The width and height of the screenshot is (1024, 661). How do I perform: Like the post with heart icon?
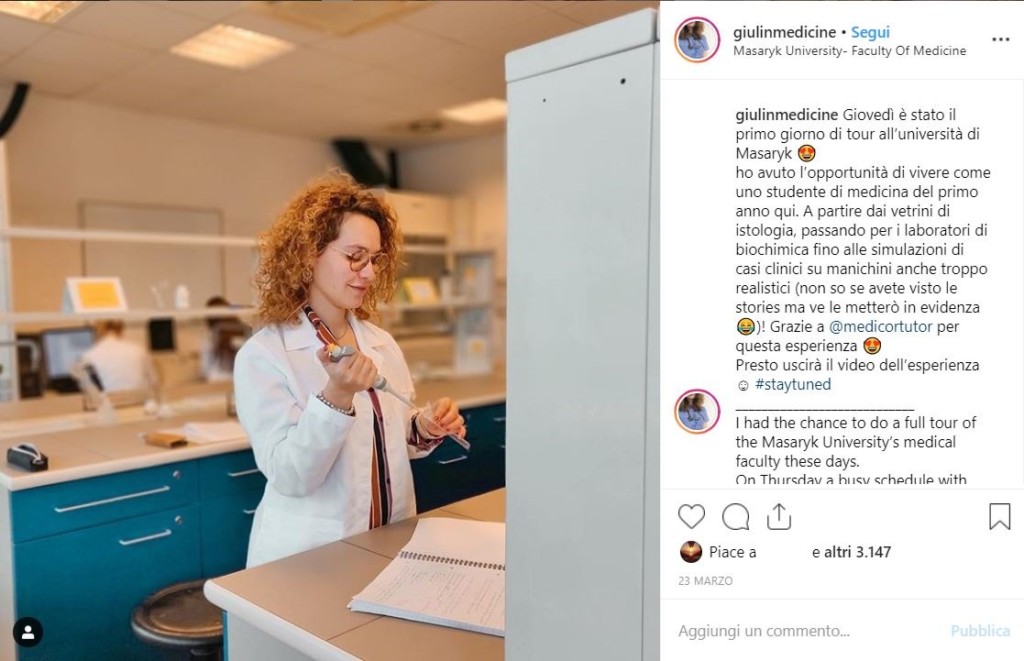point(691,517)
